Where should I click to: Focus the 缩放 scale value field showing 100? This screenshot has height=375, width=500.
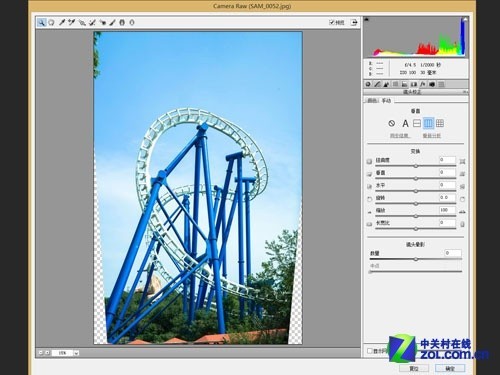tap(447, 210)
